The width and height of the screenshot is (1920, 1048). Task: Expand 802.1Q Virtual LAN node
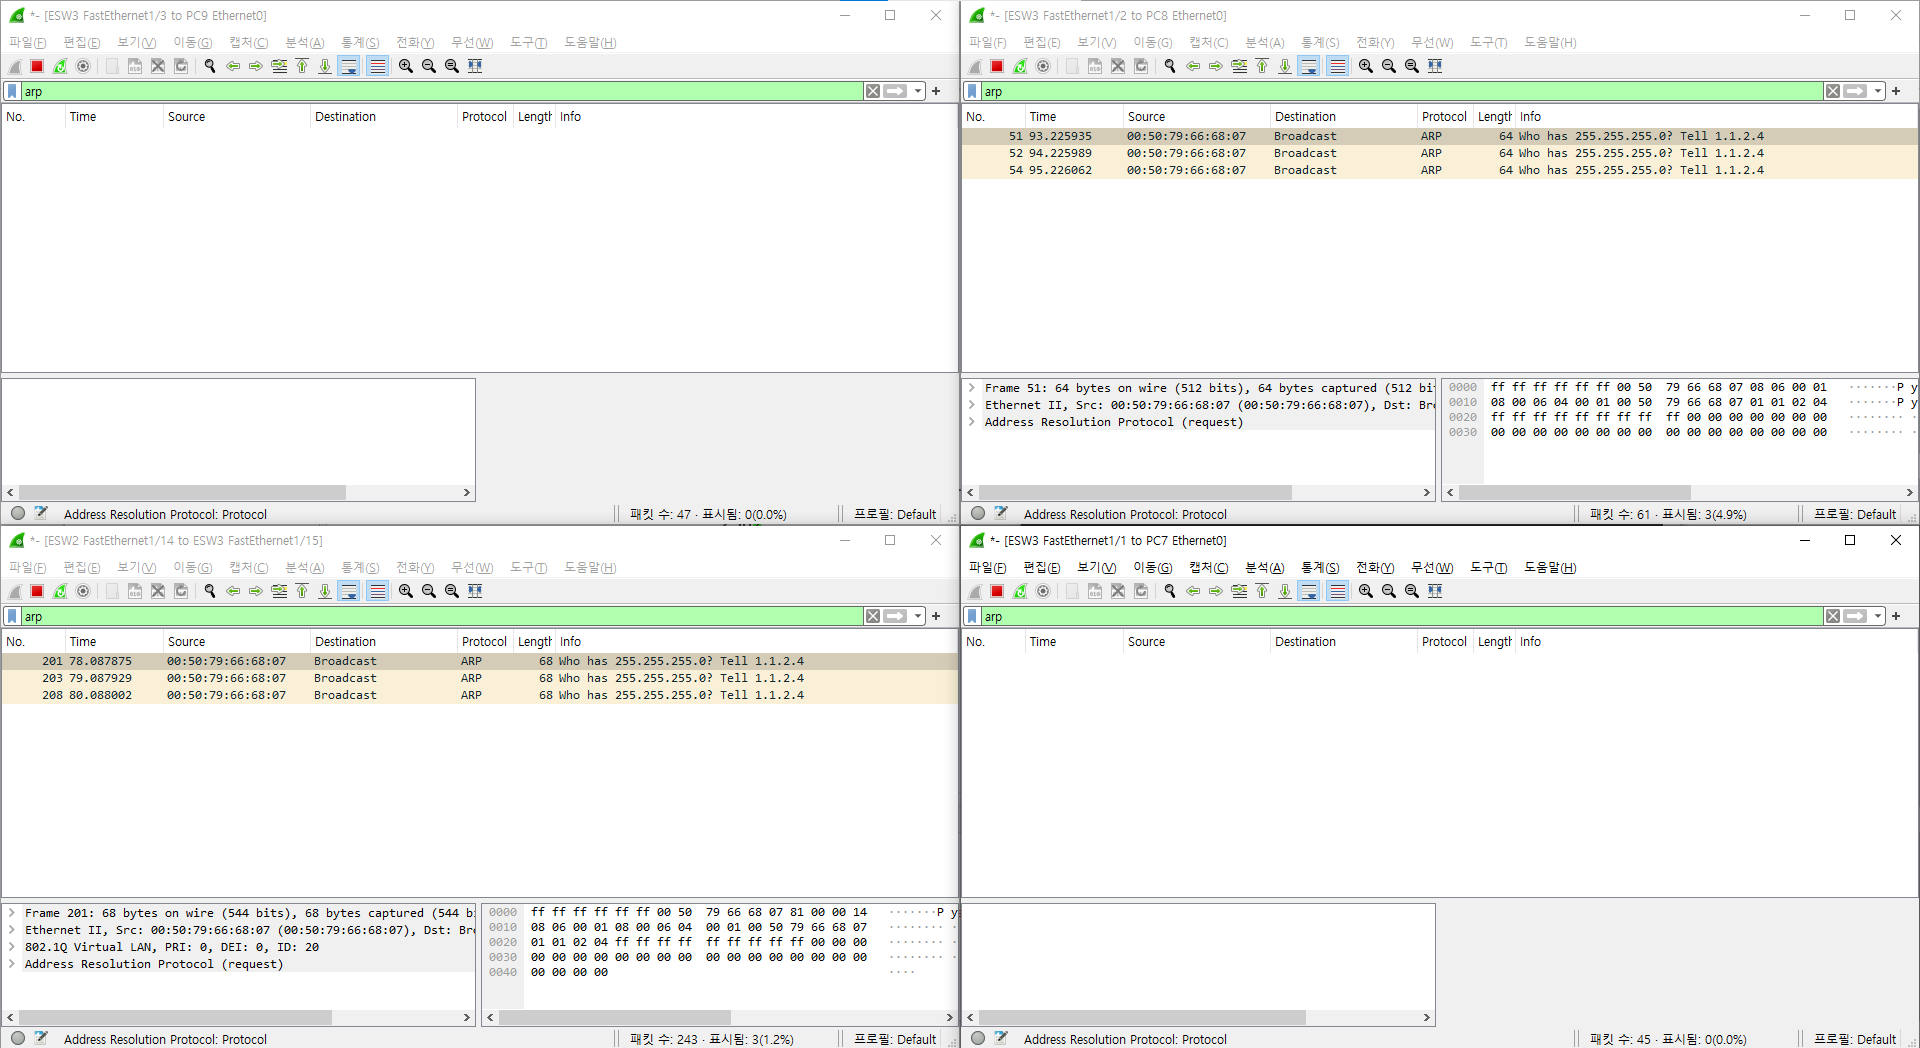point(12,947)
